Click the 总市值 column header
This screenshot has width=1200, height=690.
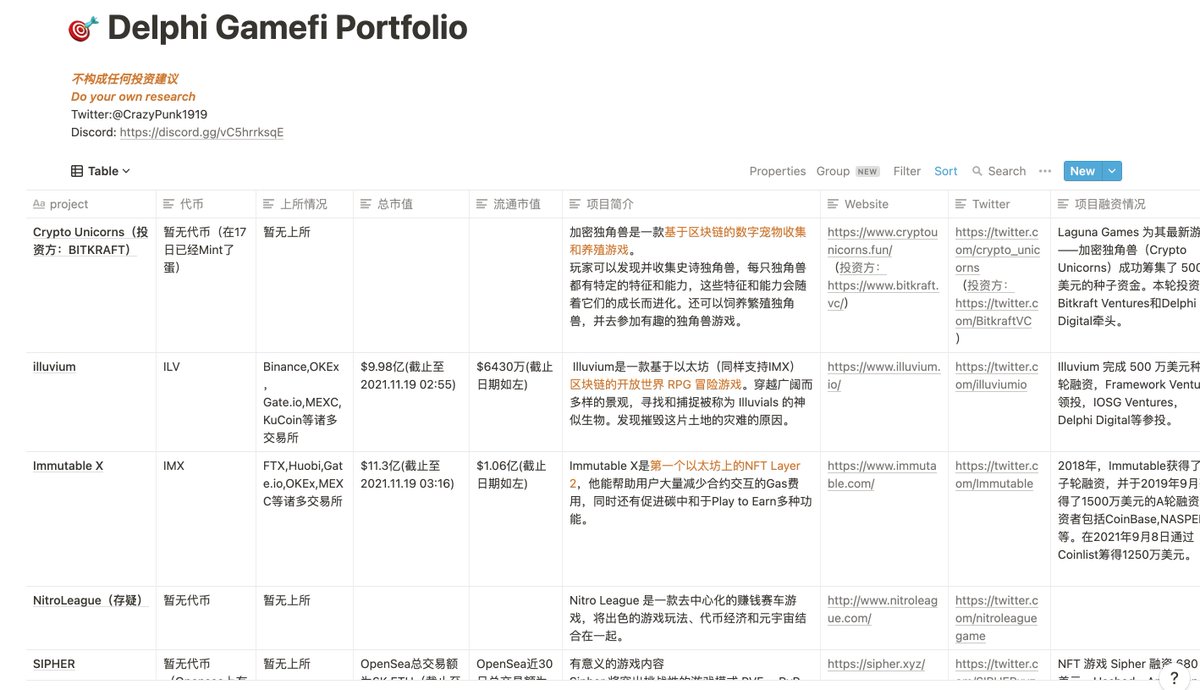(x=411, y=204)
